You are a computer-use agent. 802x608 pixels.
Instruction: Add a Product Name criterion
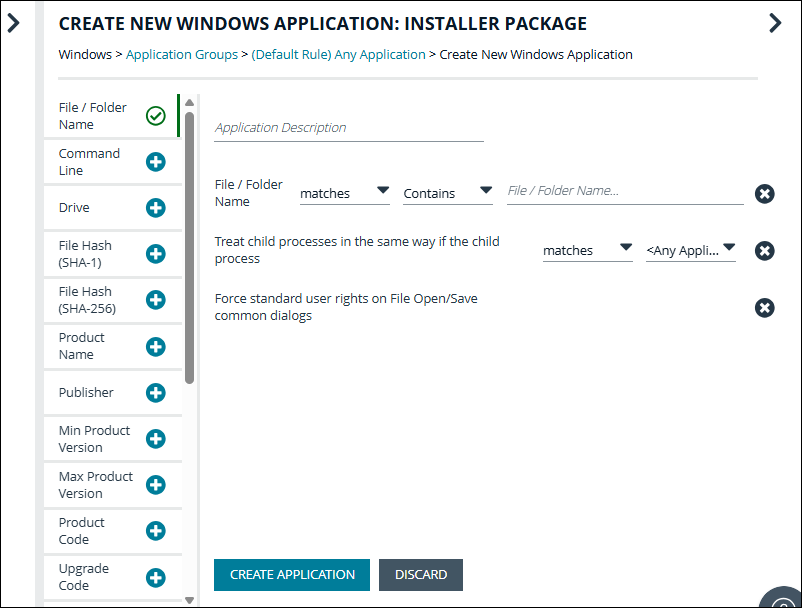click(156, 346)
